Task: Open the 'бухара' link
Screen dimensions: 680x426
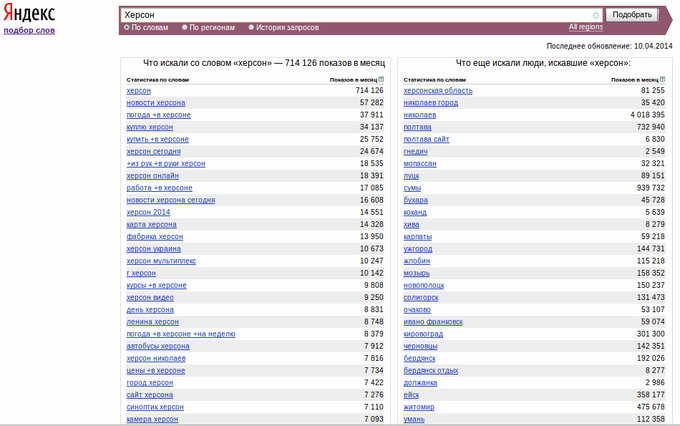Action: (415, 200)
